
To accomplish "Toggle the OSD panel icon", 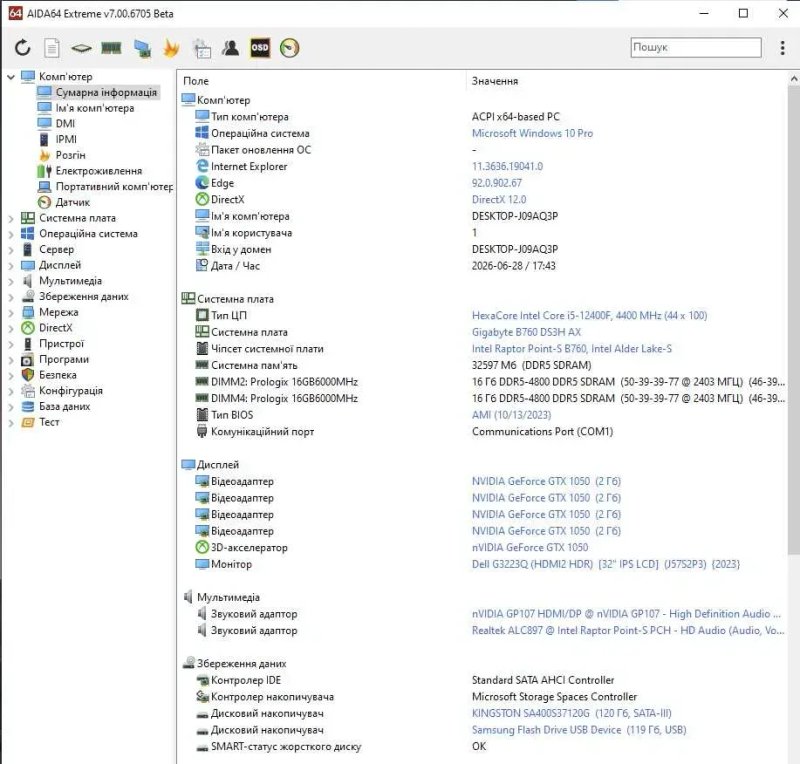I will tap(260, 48).
